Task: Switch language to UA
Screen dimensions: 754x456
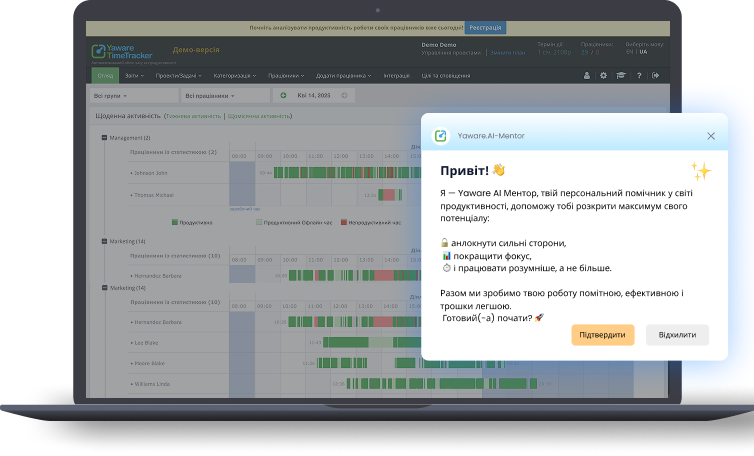Action: tap(643, 51)
